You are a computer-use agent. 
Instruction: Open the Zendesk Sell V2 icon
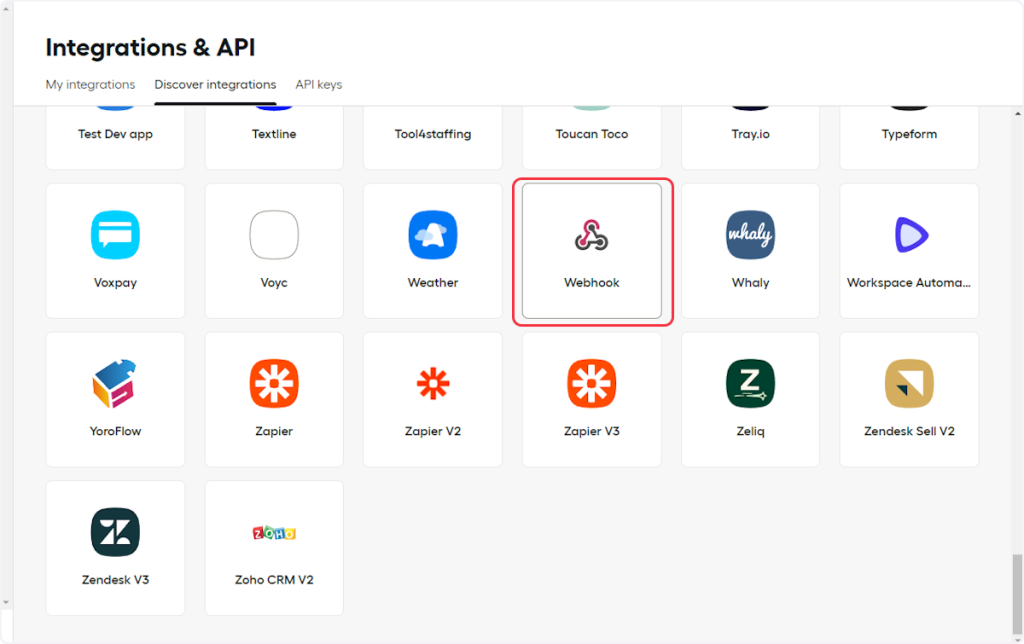[909, 384]
